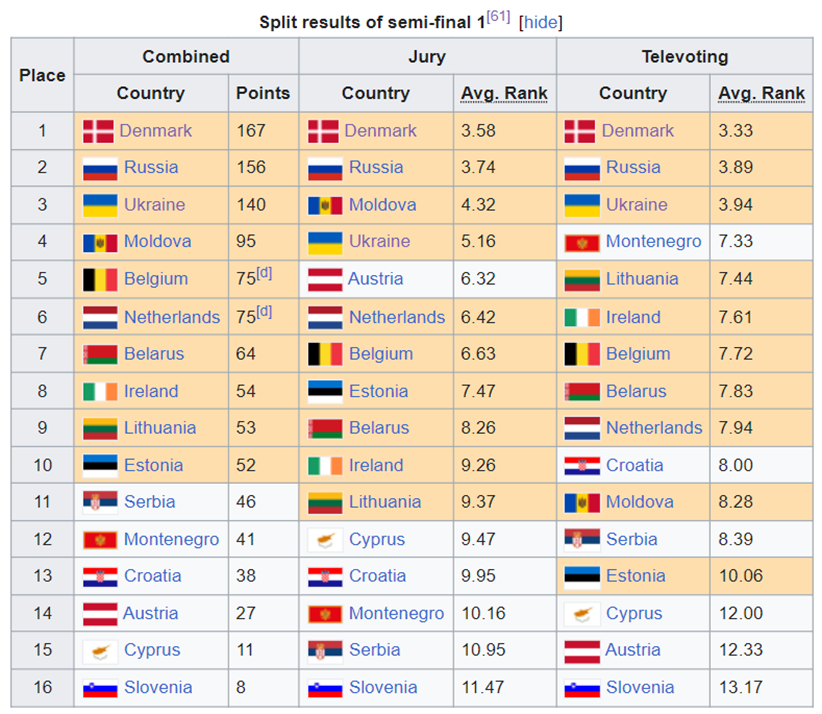The width and height of the screenshot is (822, 714).
Task: Open the Lithuania link in the Combined column
Action: 160,428
